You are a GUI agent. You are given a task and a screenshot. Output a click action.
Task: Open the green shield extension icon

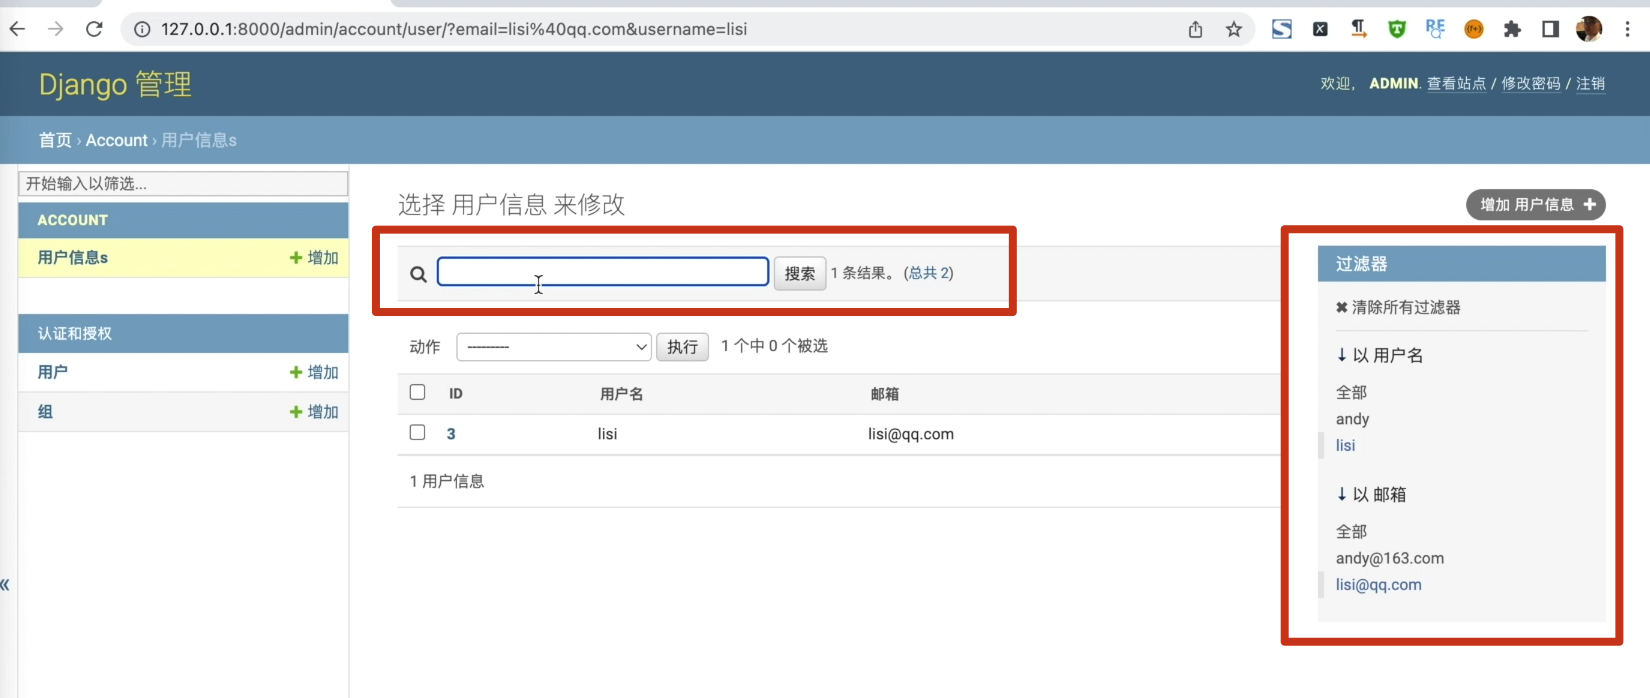pos(1397,29)
